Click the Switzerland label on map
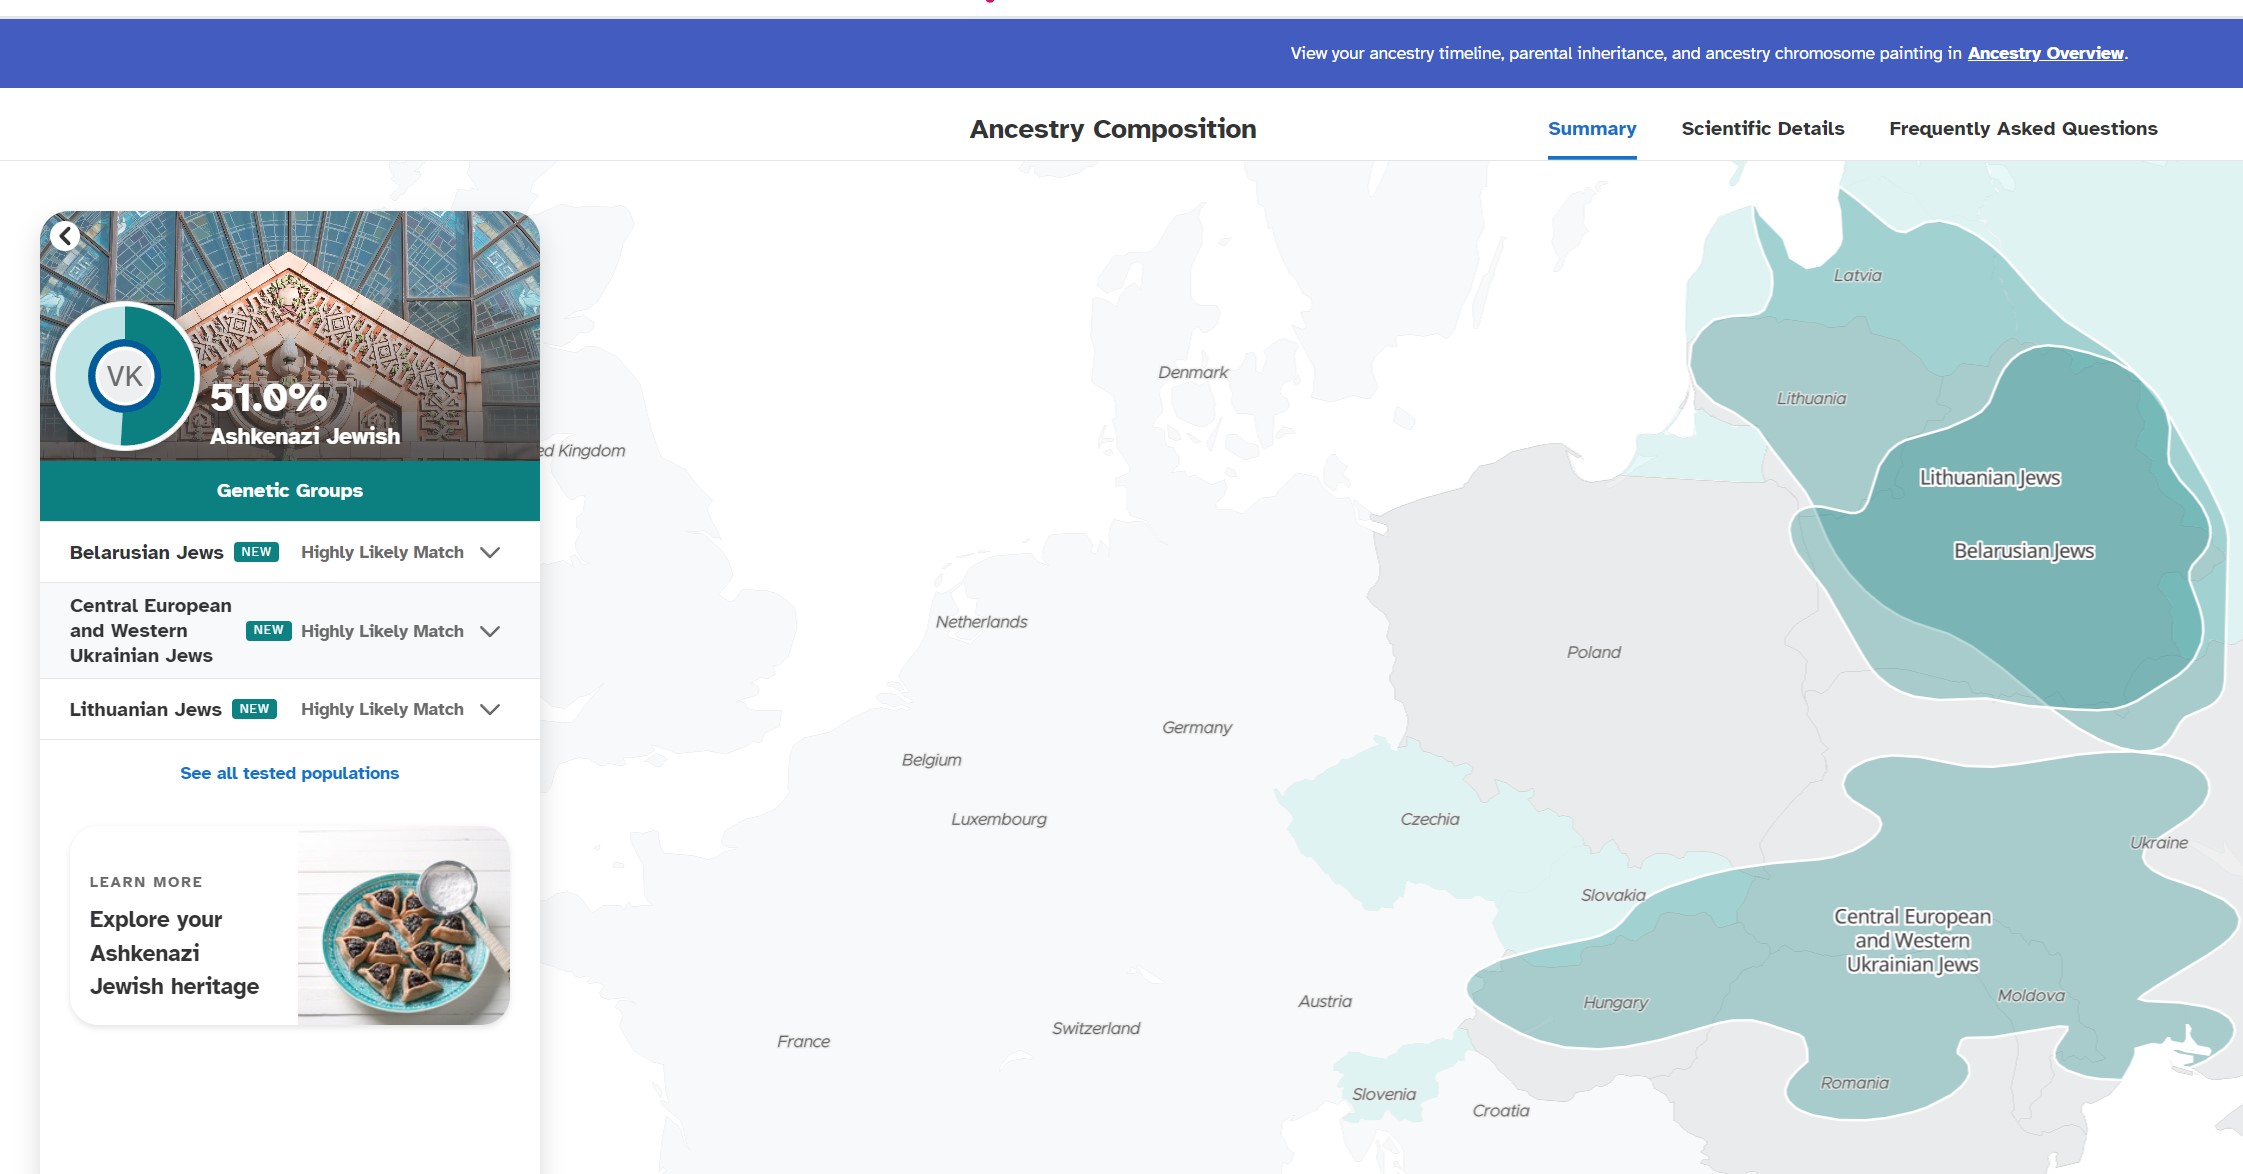Screen dimensions: 2243x1174 pyautogui.click(x=1096, y=1028)
